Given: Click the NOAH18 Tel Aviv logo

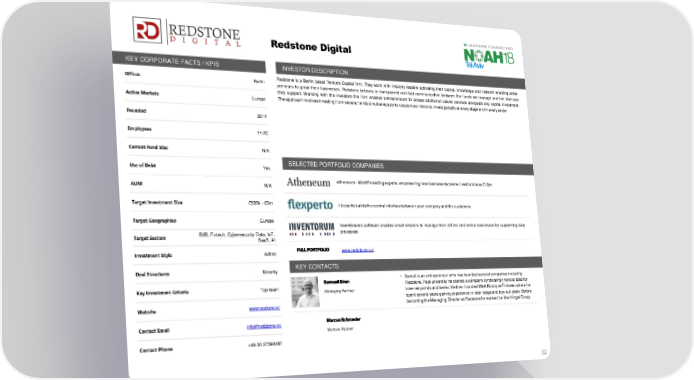Looking at the screenshot, I should 489,56.
